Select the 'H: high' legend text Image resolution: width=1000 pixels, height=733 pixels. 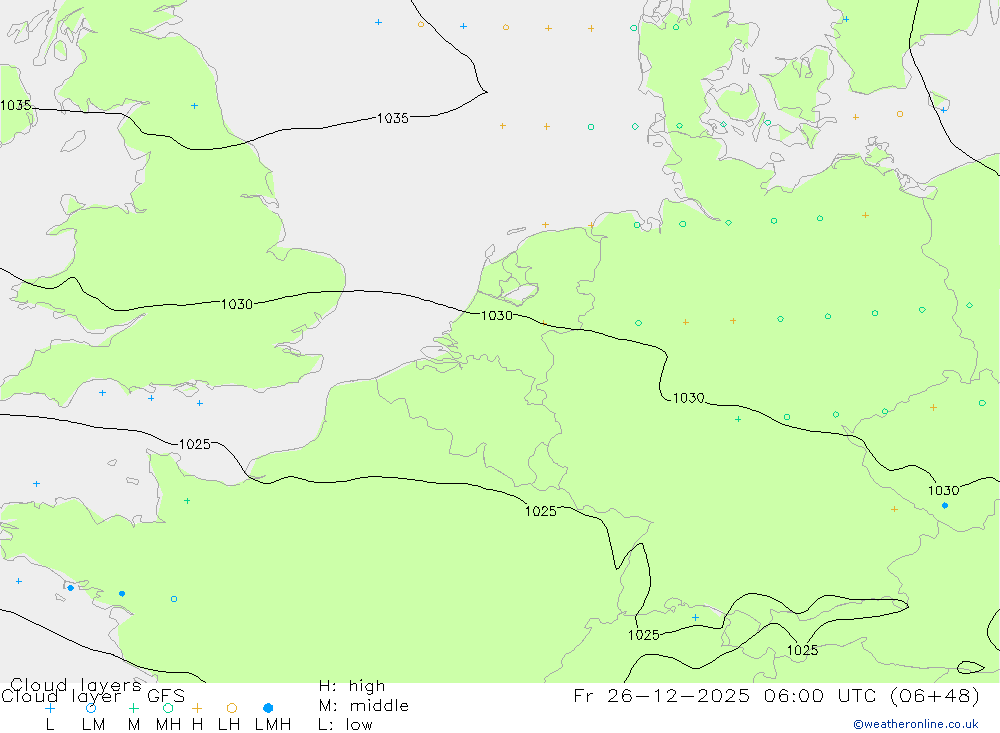[x=352, y=686]
